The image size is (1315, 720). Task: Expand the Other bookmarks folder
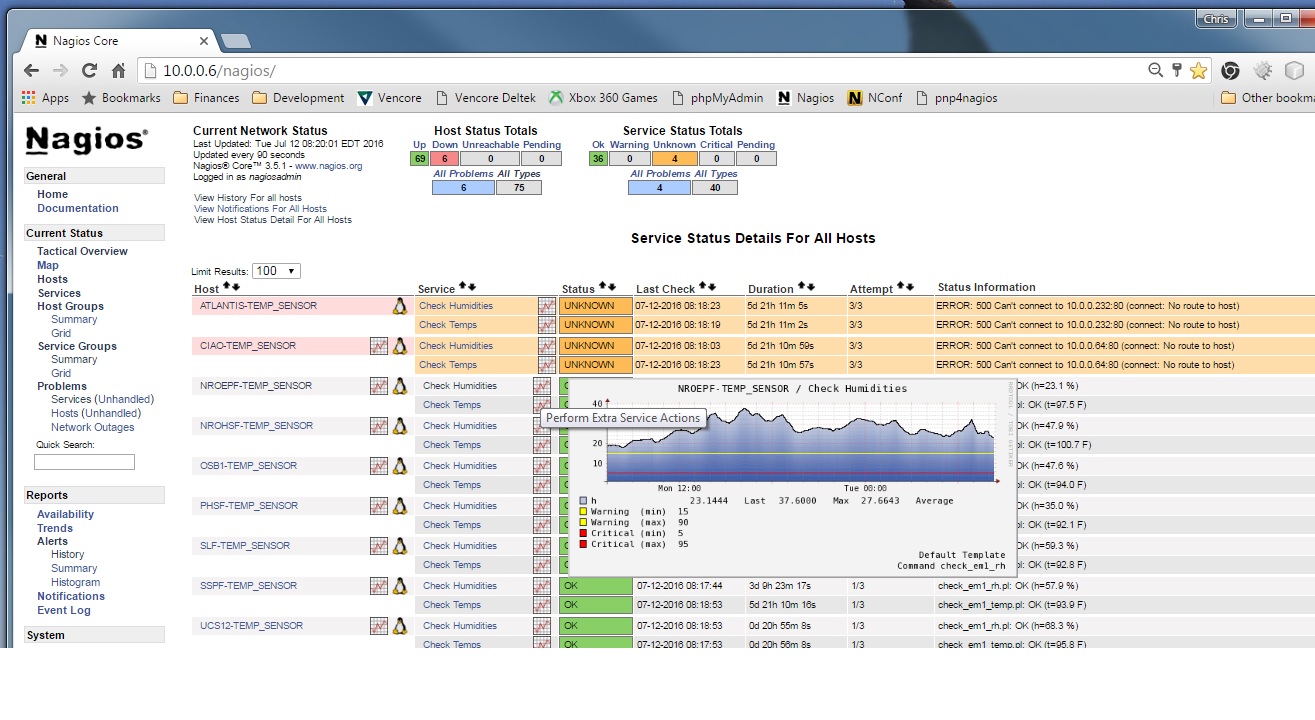click(1266, 98)
